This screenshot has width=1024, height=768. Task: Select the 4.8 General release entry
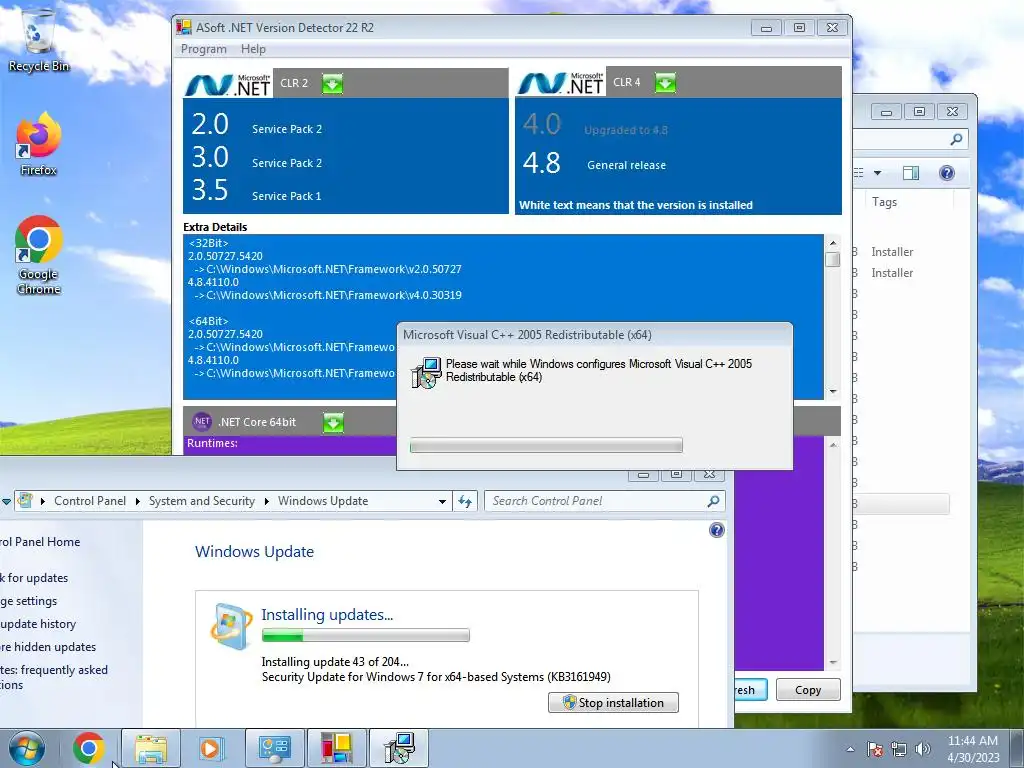(594, 163)
